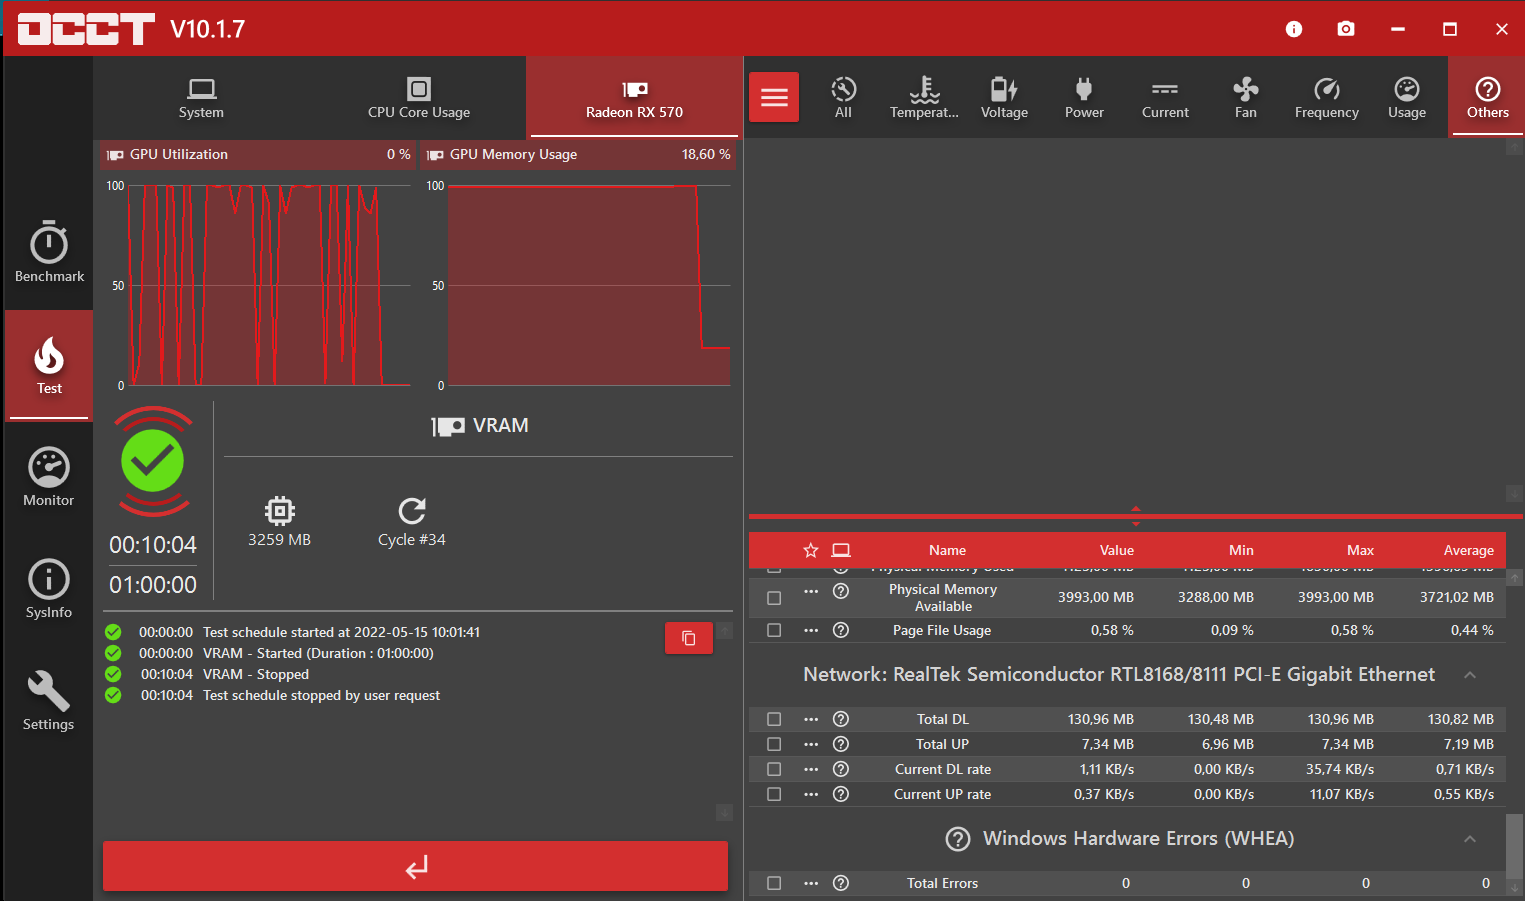
Task: Show Power sensors category
Action: (1084, 97)
